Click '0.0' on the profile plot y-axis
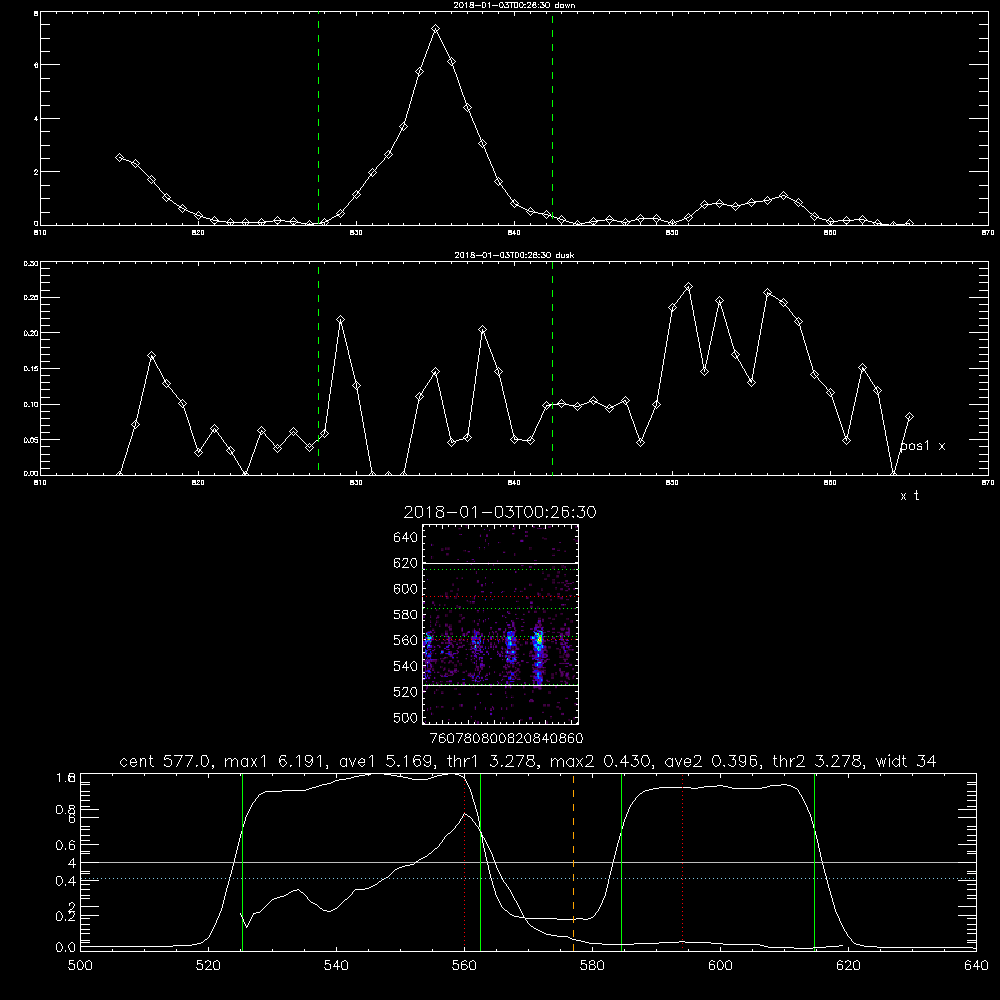The image size is (1000, 1000). 66,948
